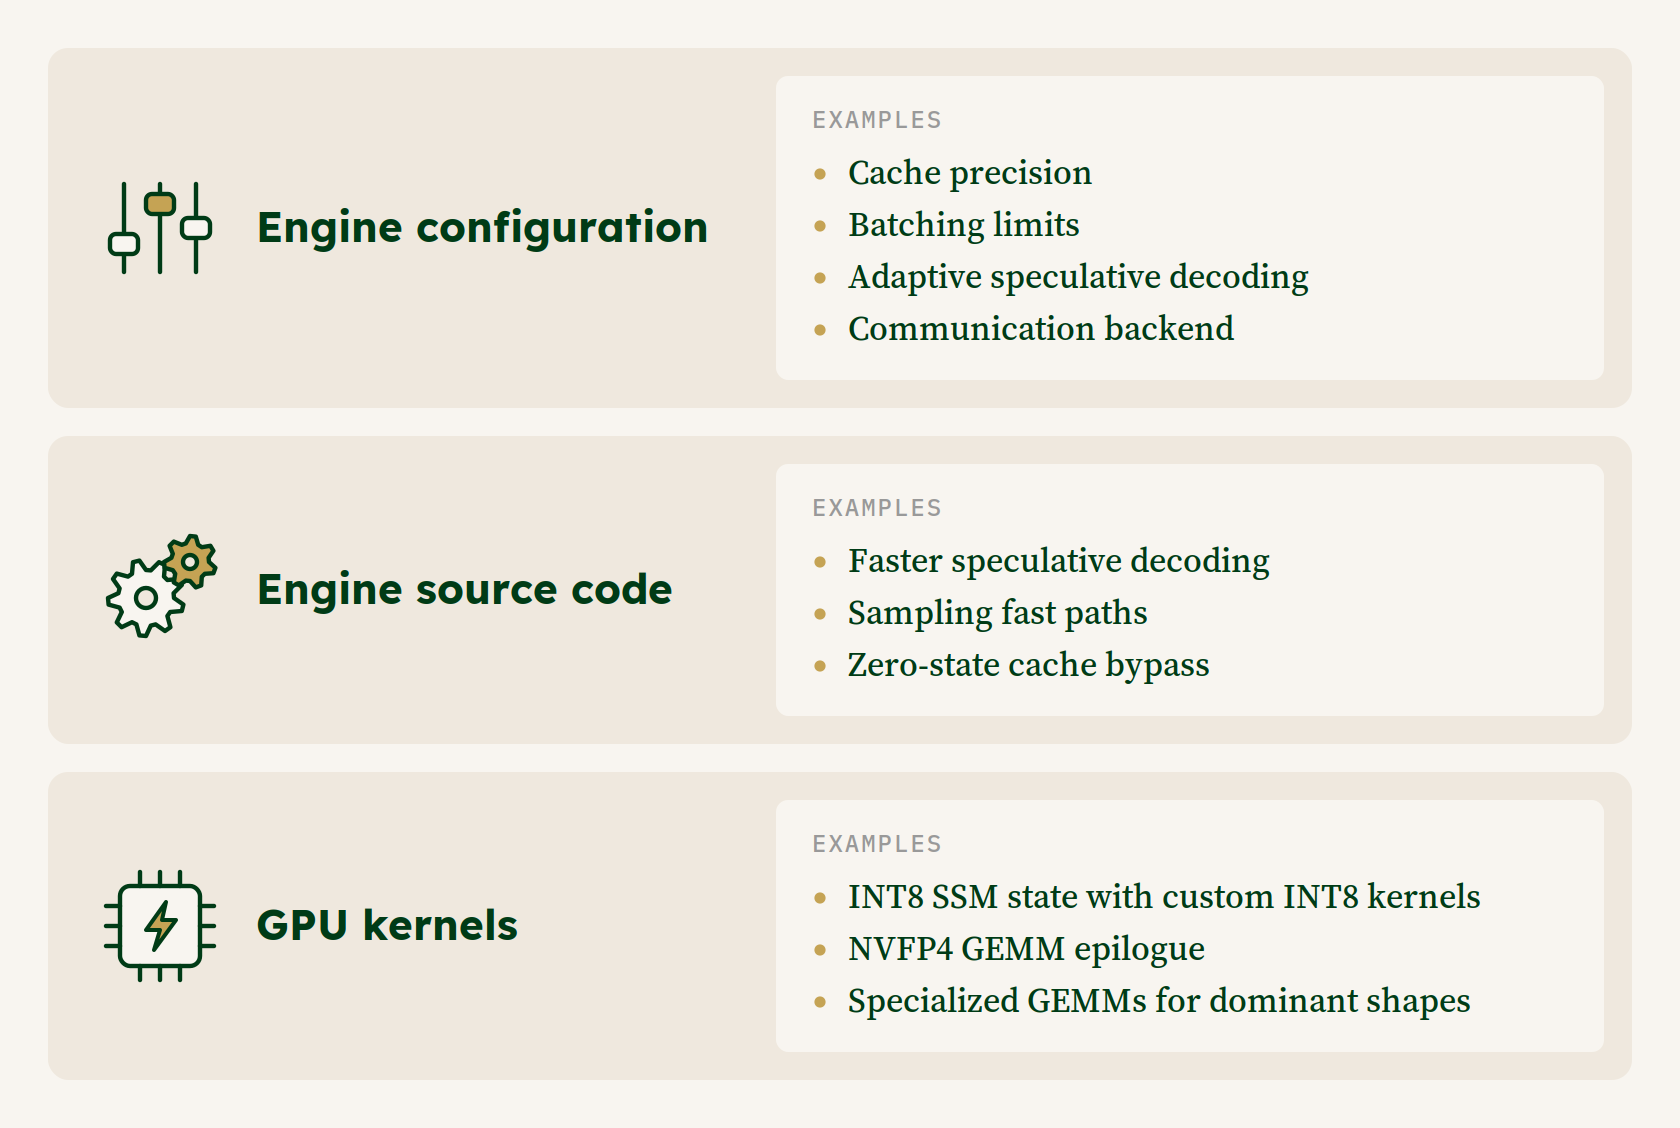The height and width of the screenshot is (1128, 1680).
Task: Click Zero-state cache bypass item
Action: 1028,665
